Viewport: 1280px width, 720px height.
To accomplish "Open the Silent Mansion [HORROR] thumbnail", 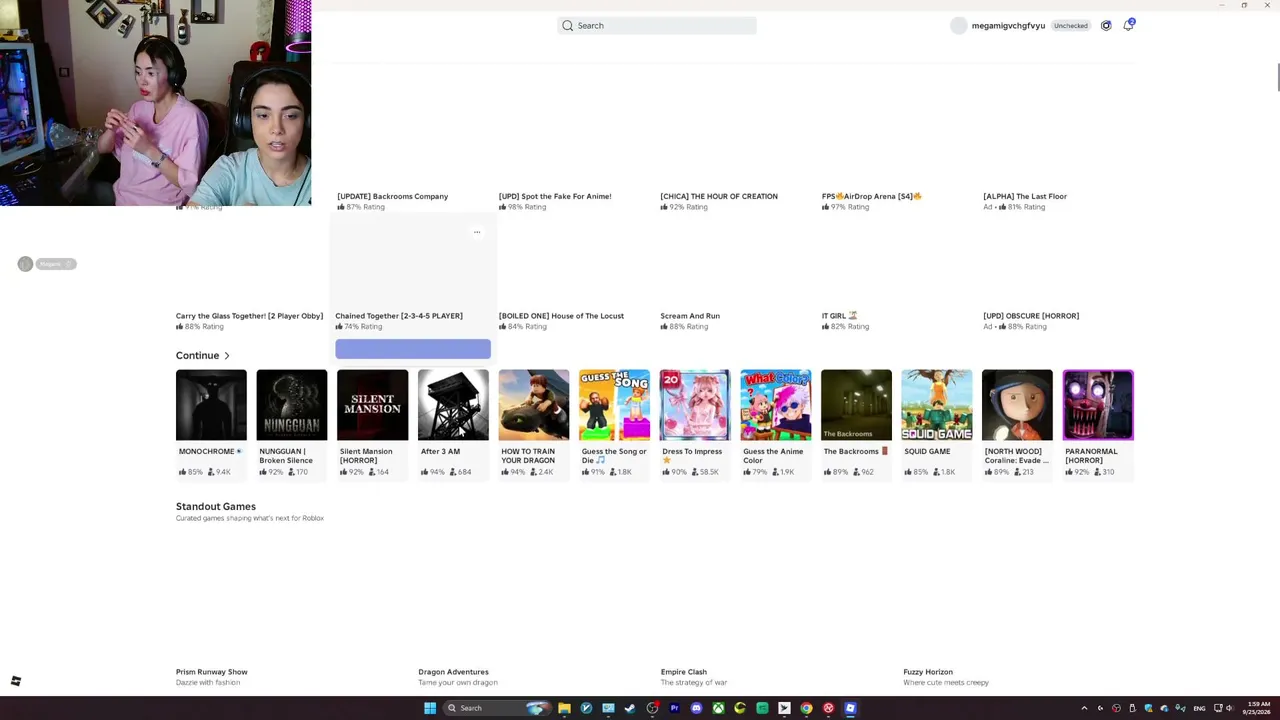I will (x=372, y=405).
